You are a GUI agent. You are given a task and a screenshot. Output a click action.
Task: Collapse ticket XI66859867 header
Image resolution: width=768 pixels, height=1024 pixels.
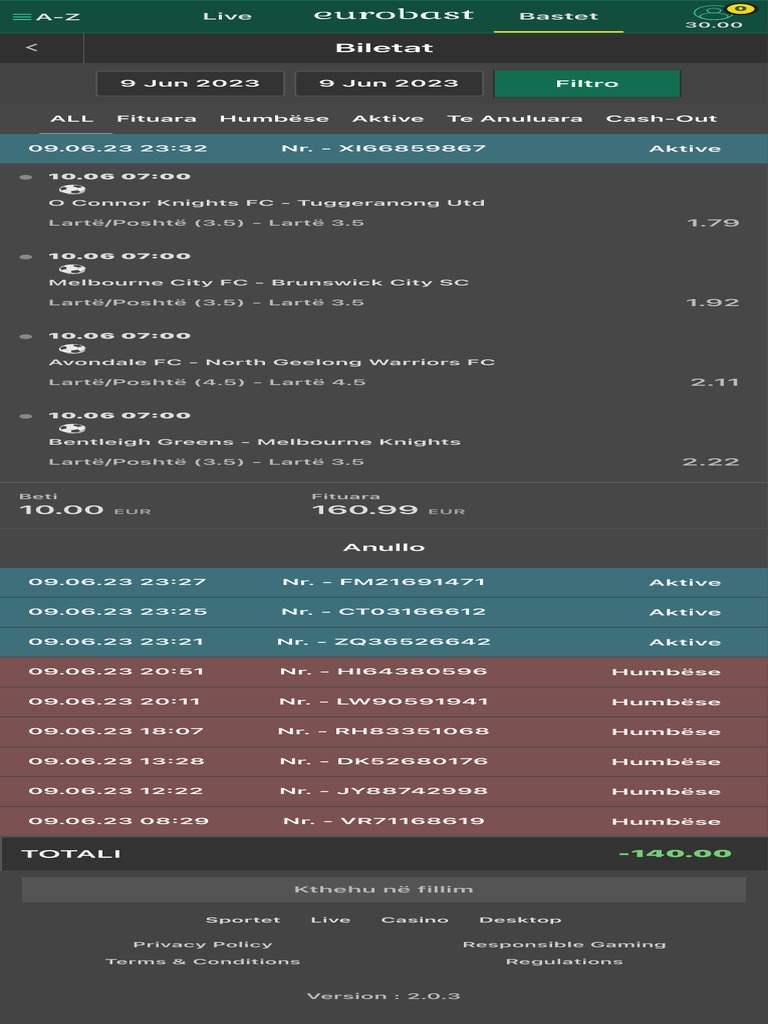[x=384, y=148]
